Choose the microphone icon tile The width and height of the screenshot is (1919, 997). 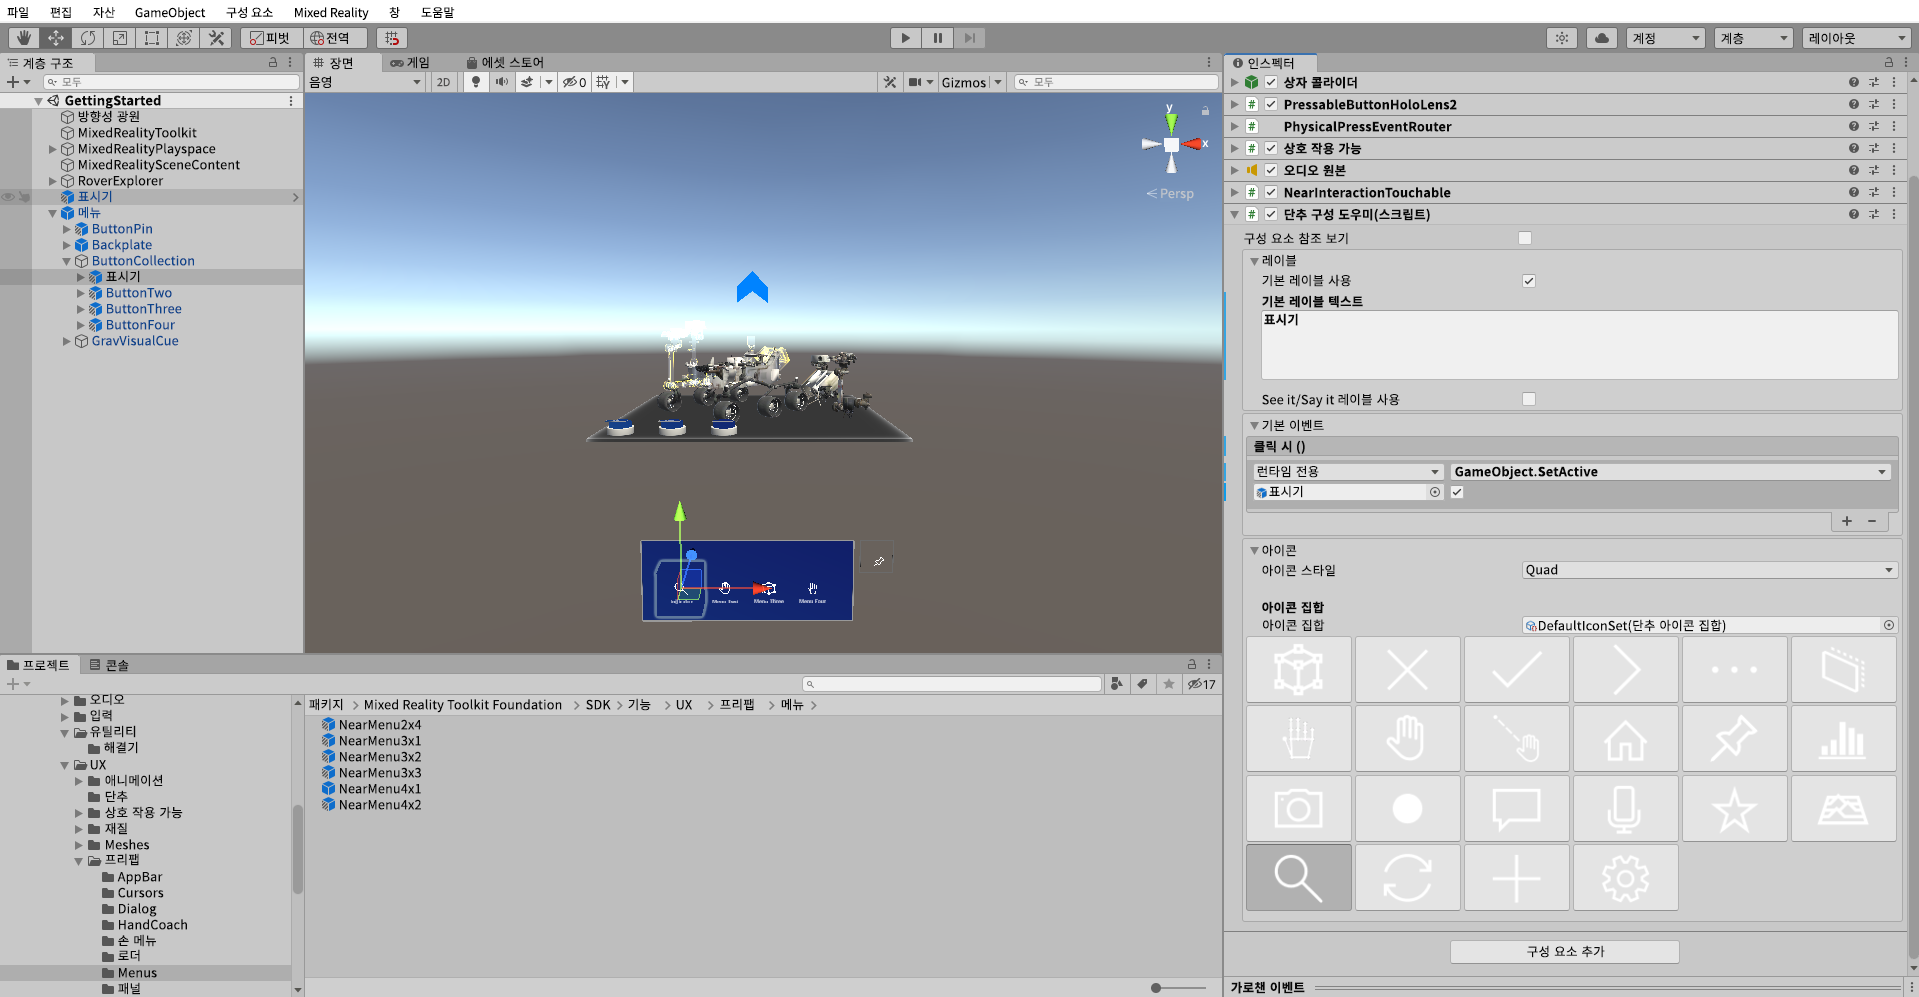click(1625, 809)
